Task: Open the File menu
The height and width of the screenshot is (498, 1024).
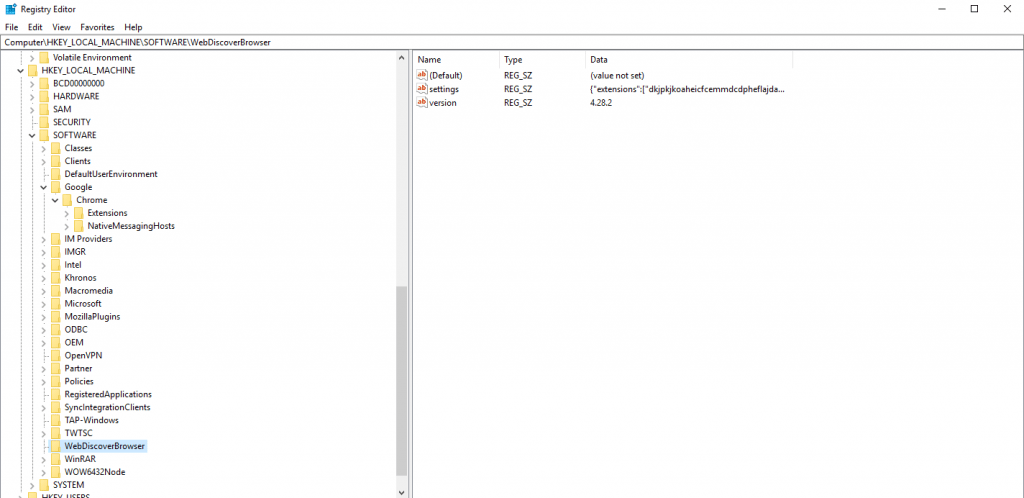Action: coord(11,27)
